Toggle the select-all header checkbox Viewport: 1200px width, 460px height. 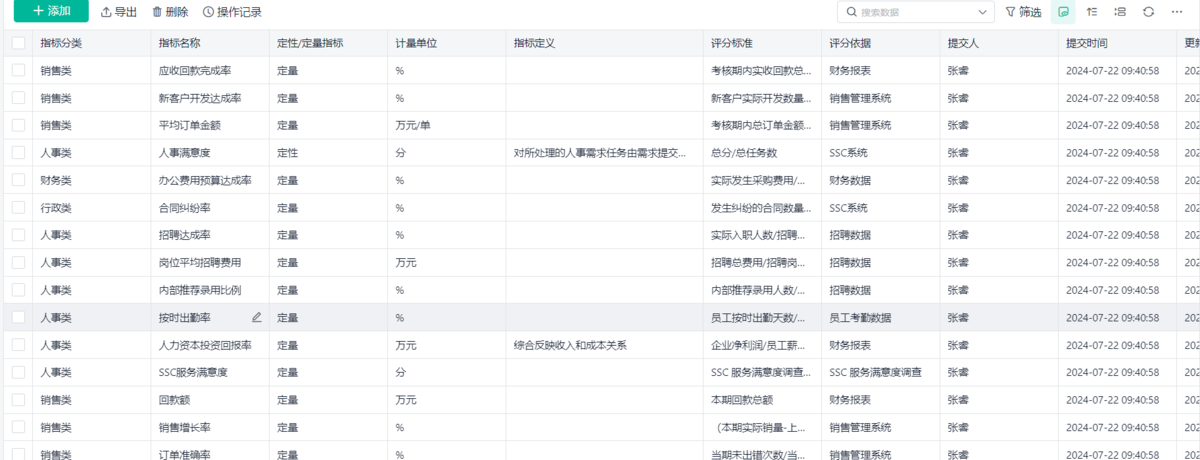pos(18,44)
